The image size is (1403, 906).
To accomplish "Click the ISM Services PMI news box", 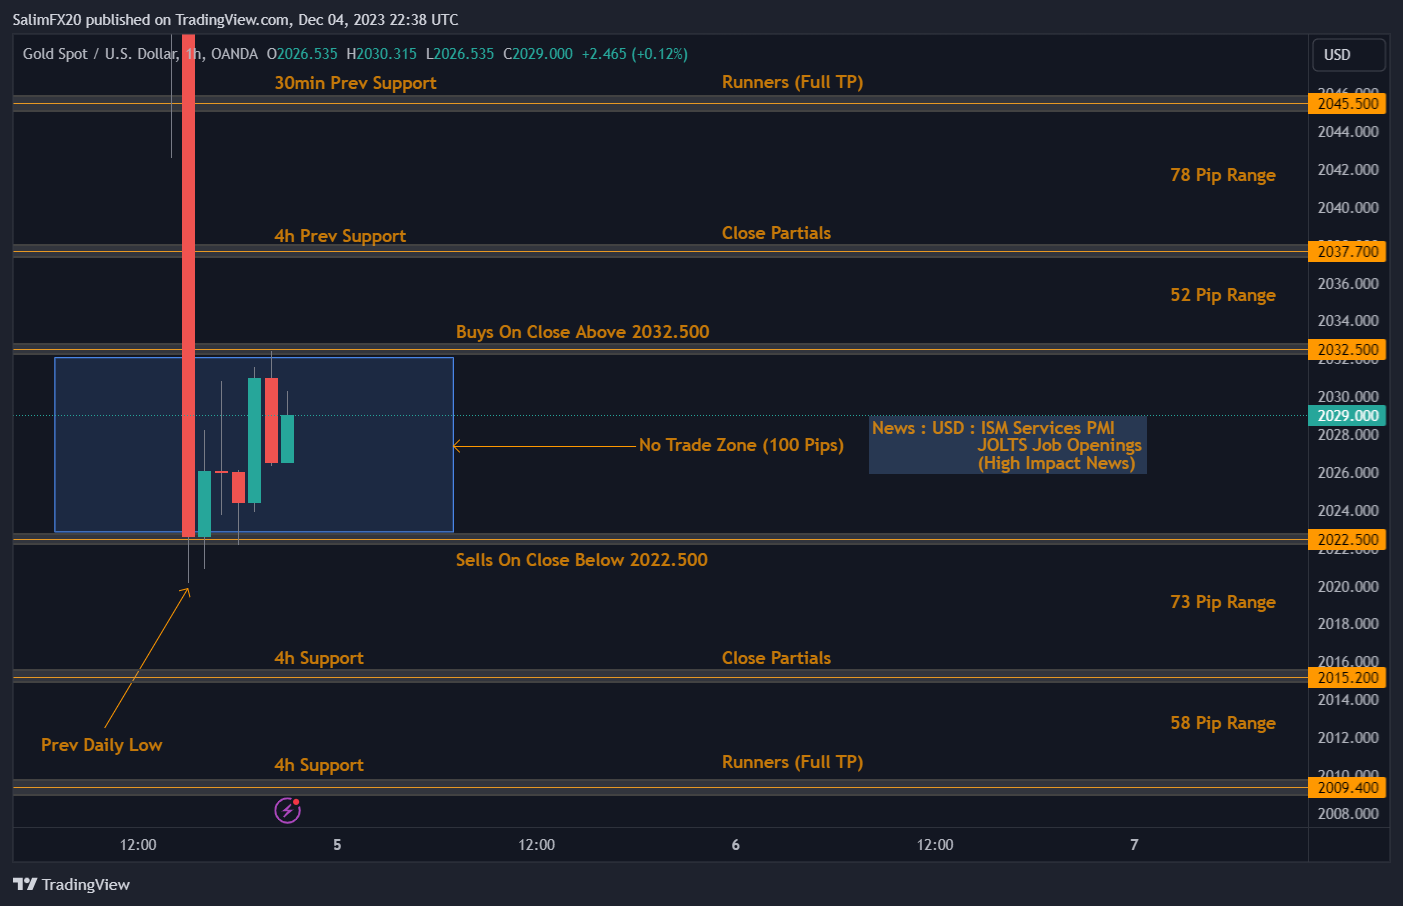I will coord(1007,445).
